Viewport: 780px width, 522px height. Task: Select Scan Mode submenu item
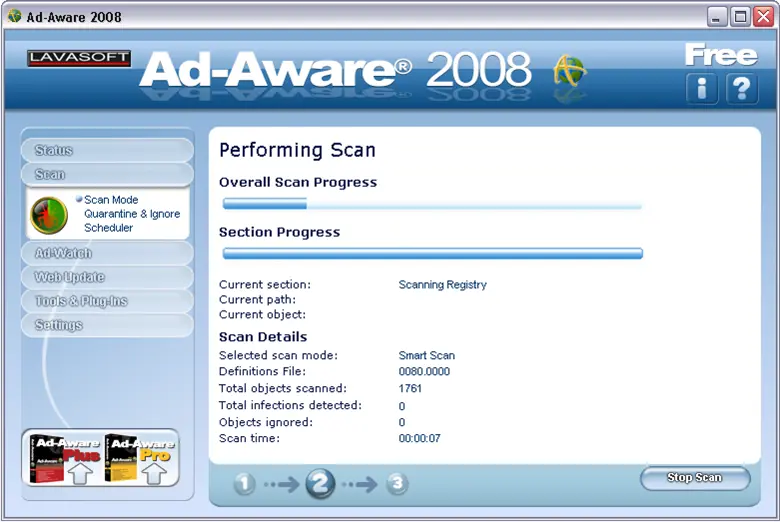pos(111,200)
